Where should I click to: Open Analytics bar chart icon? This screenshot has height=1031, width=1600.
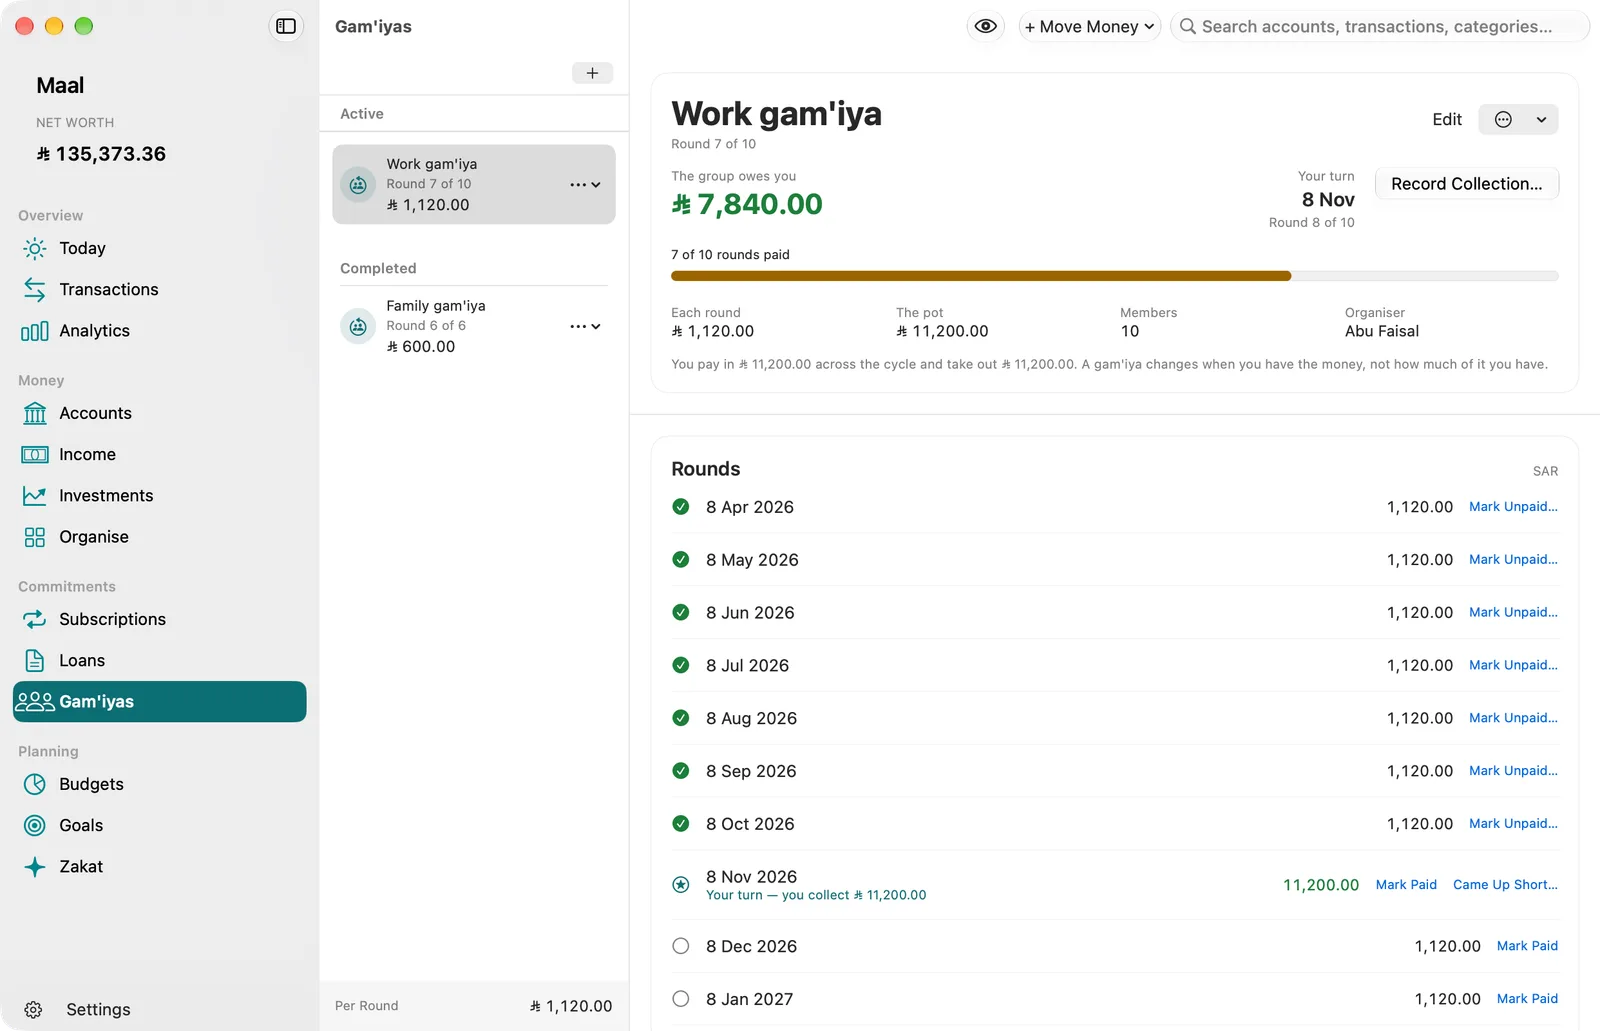tap(35, 331)
